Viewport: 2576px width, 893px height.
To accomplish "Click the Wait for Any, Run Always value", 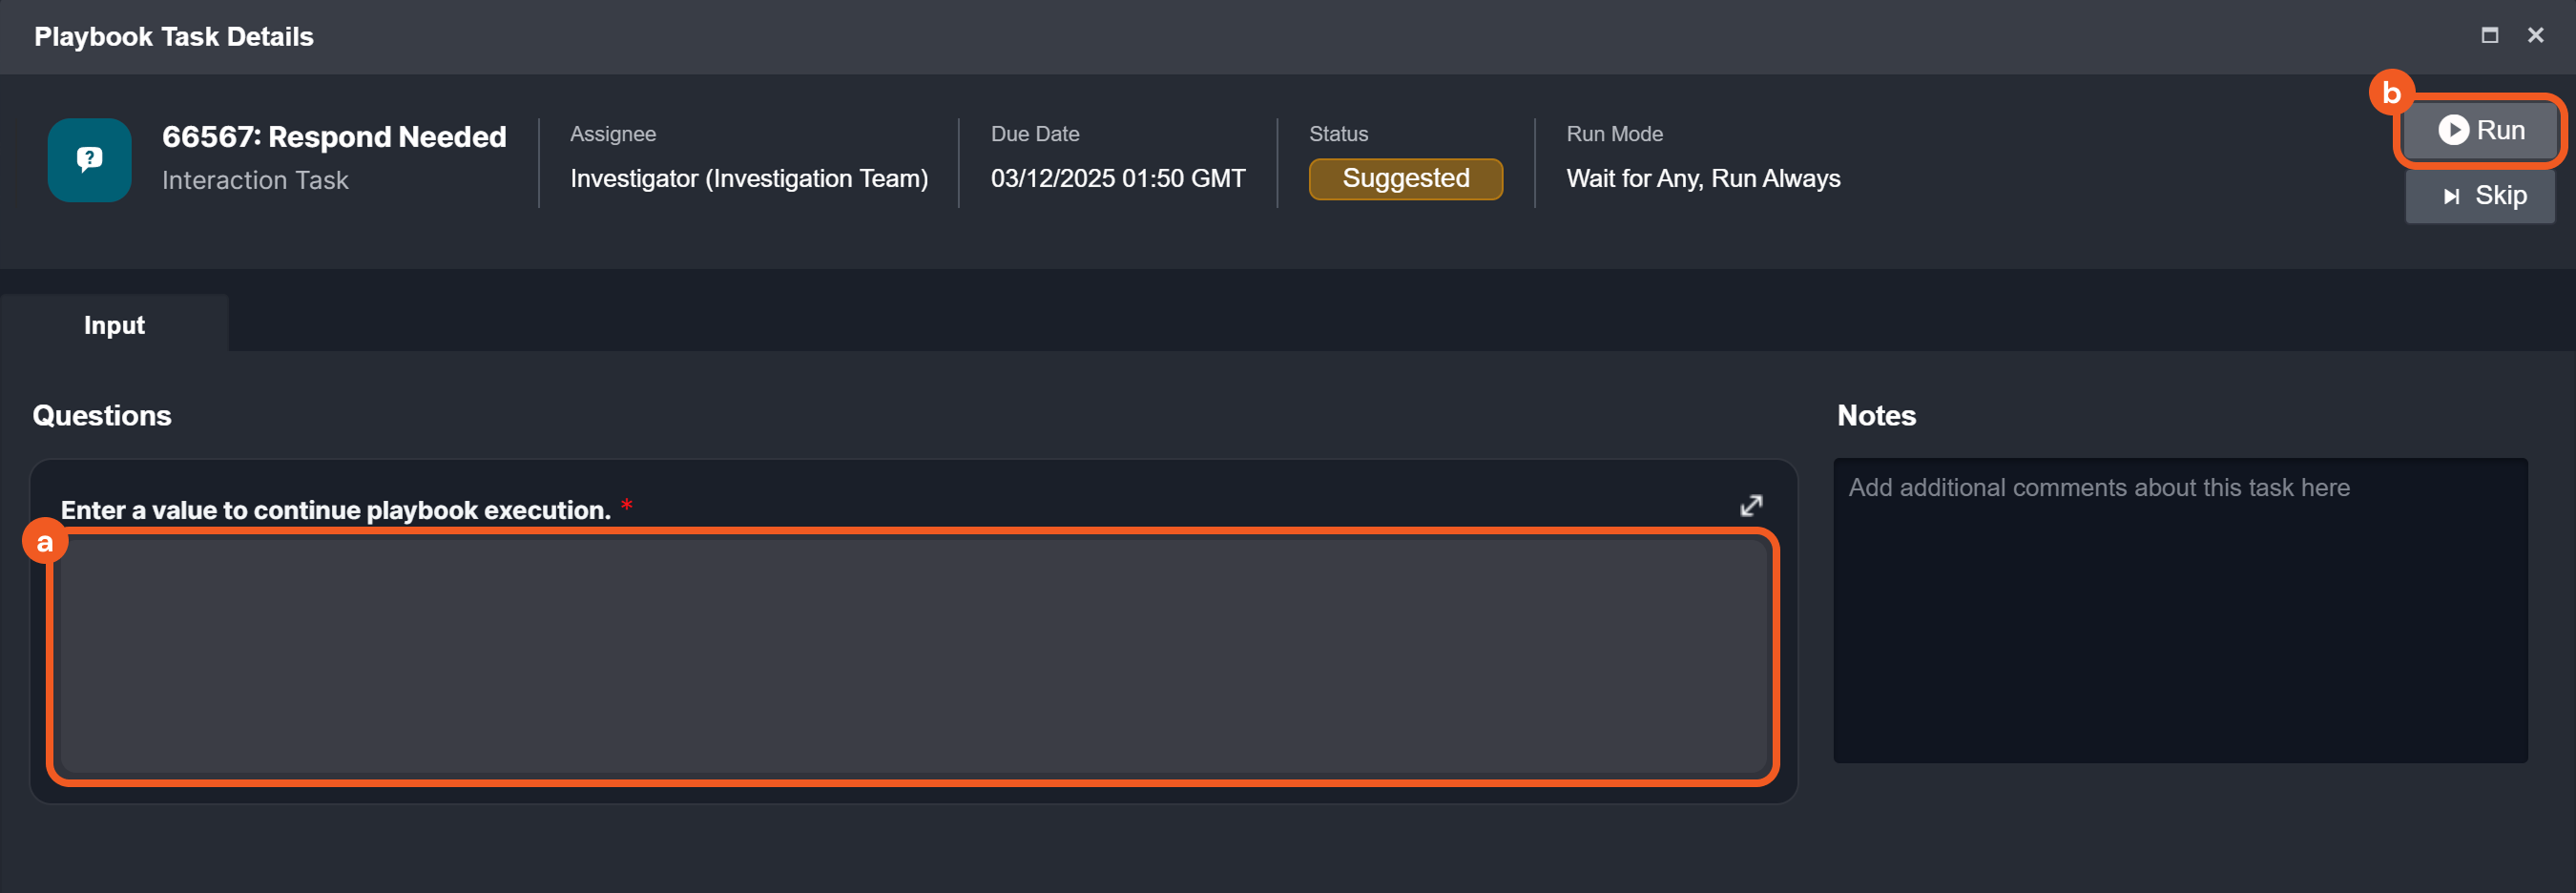I will coord(1703,179).
